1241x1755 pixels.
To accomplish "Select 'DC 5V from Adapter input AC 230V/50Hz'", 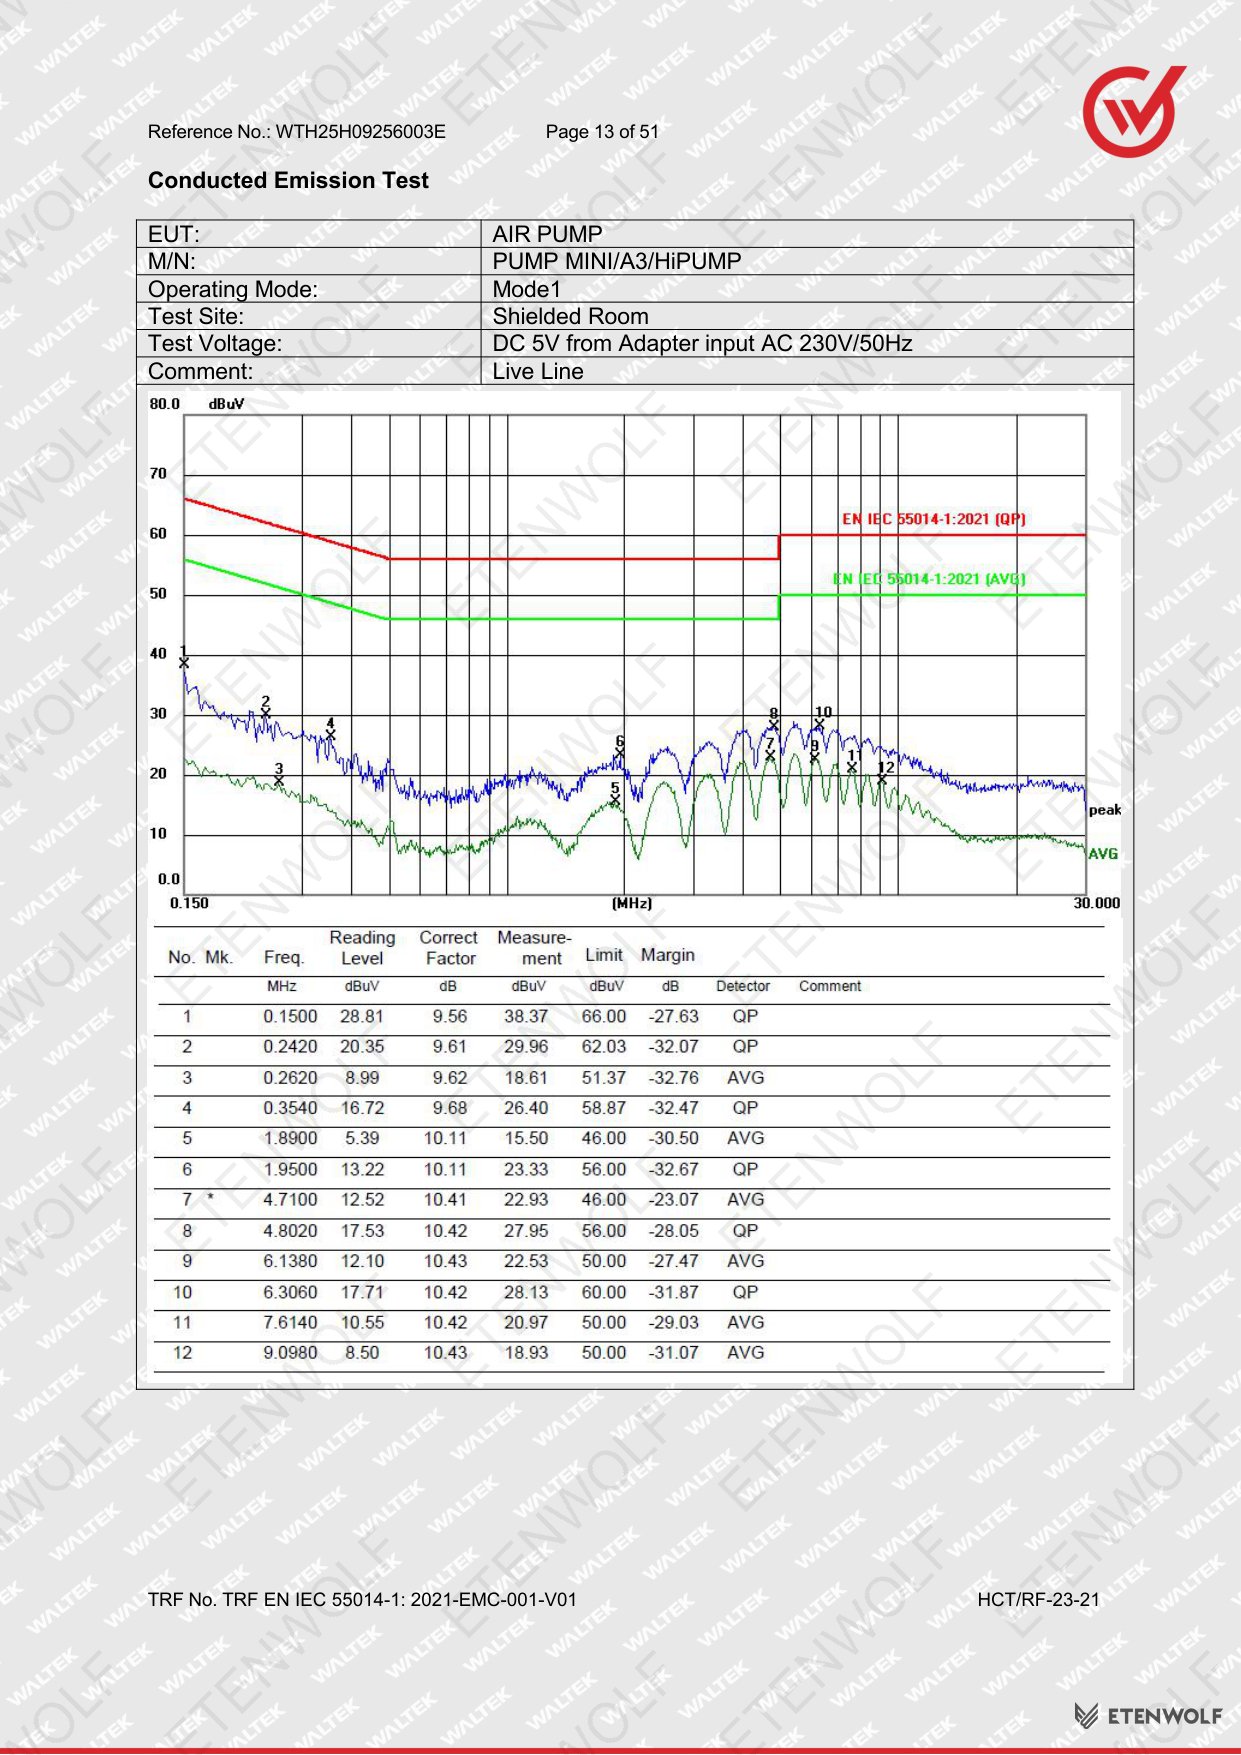I will point(702,343).
